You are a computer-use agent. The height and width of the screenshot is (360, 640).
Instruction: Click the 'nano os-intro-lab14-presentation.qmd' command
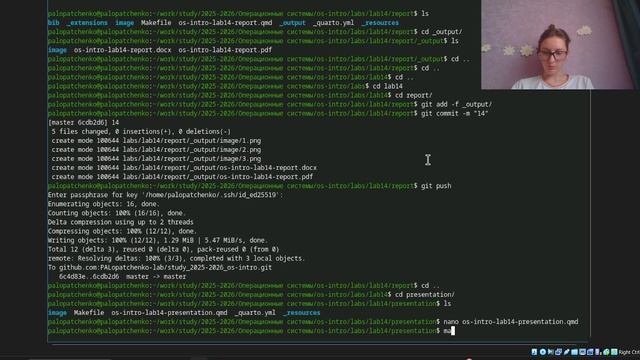click(x=511, y=322)
